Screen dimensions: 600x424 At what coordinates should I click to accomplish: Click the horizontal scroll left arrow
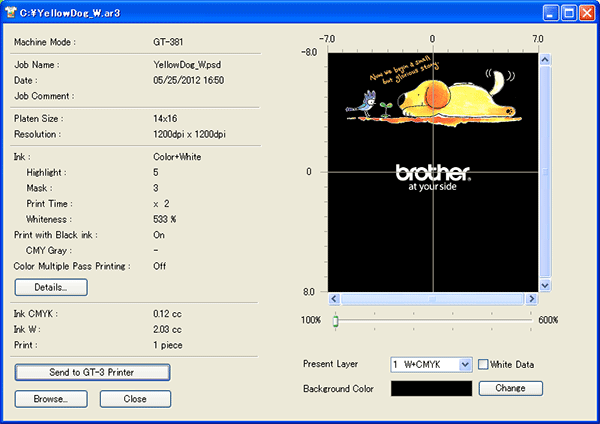[335, 299]
